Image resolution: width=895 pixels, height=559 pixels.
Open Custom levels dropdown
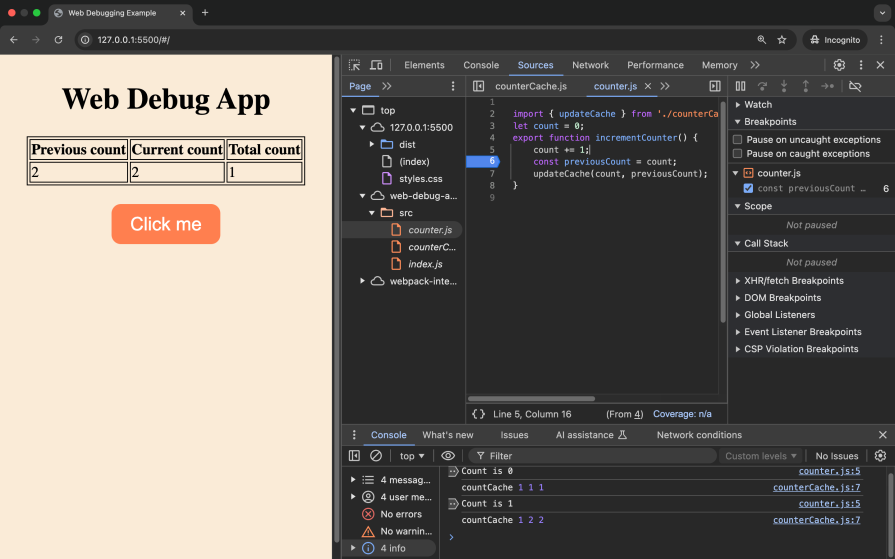pyautogui.click(x=760, y=456)
